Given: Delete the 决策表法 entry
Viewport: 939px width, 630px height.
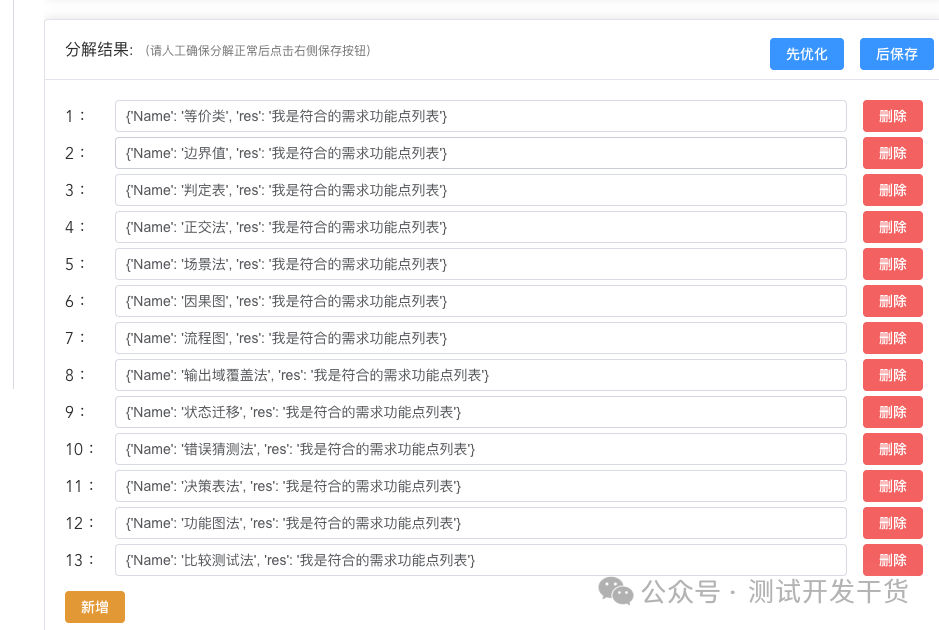Looking at the screenshot, I should point(891,486).
